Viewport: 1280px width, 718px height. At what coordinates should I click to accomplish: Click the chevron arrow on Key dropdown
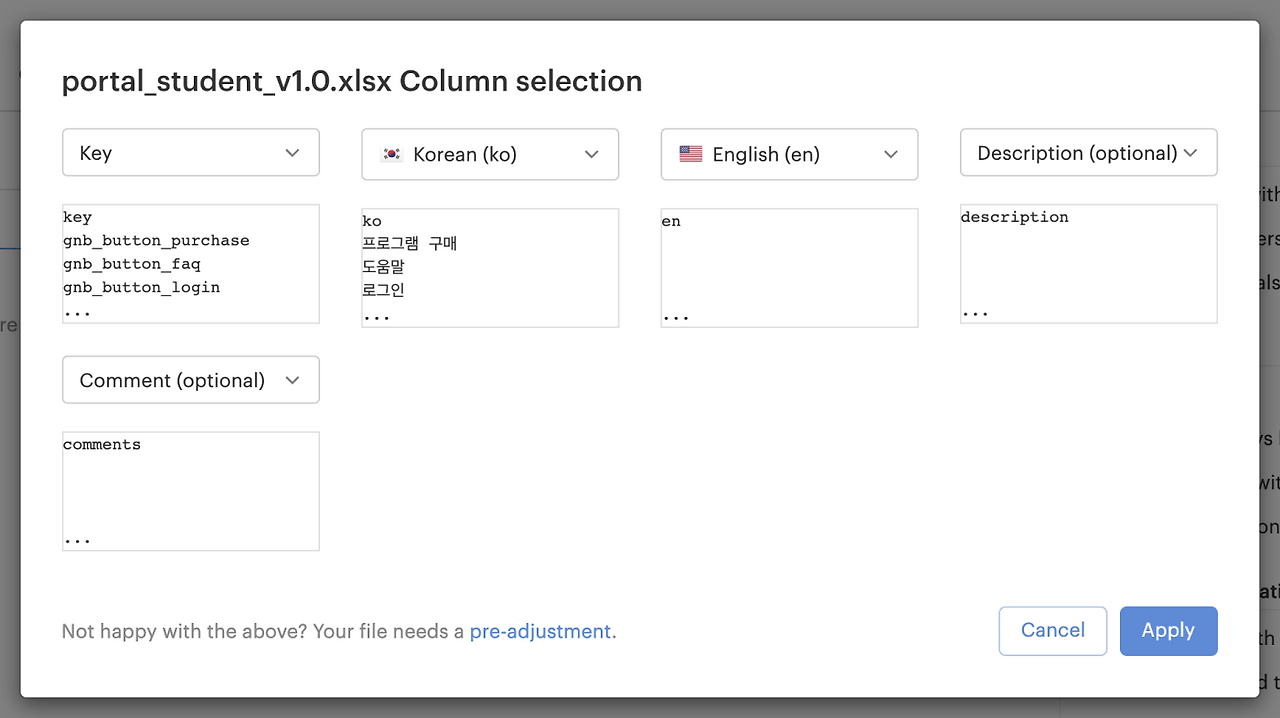(x=292, y=153)
